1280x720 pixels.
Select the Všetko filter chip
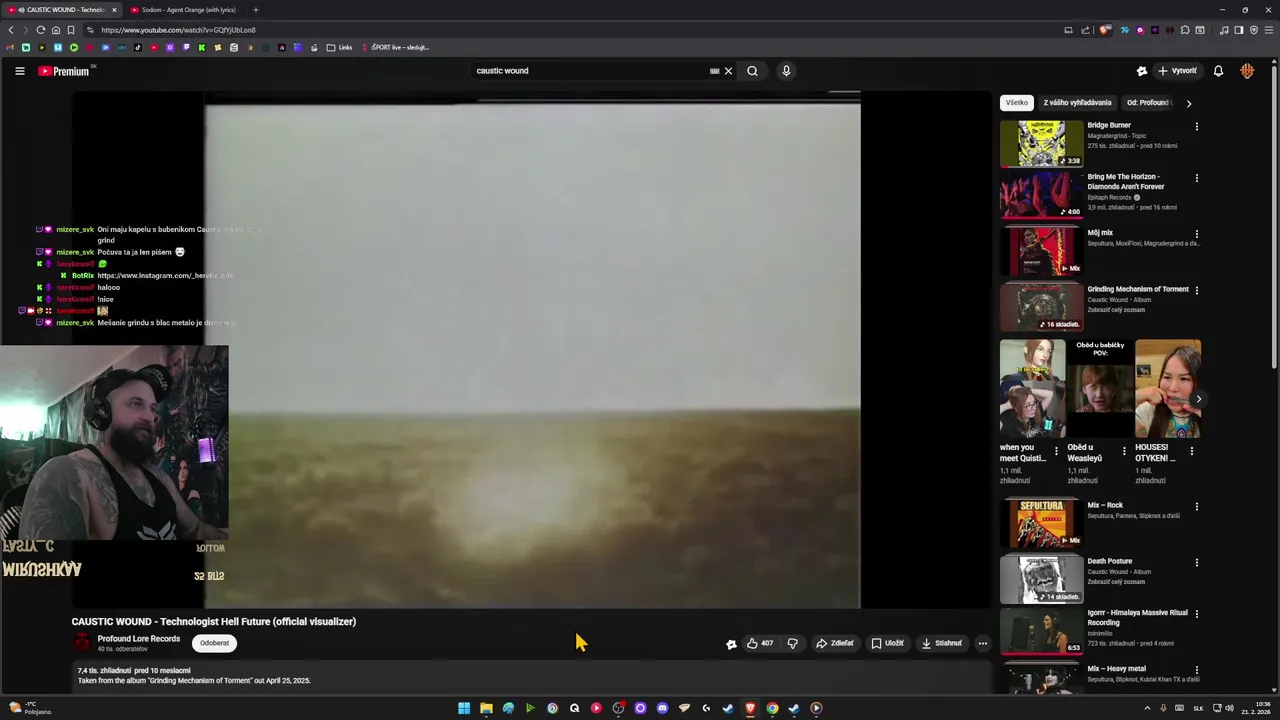point(1017,102)
